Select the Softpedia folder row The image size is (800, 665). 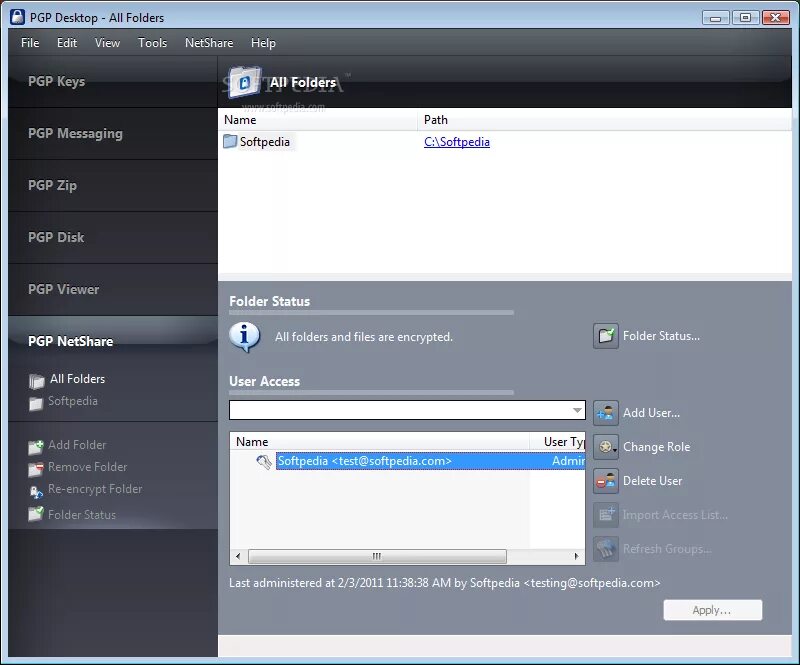click(x=264, y=142)
